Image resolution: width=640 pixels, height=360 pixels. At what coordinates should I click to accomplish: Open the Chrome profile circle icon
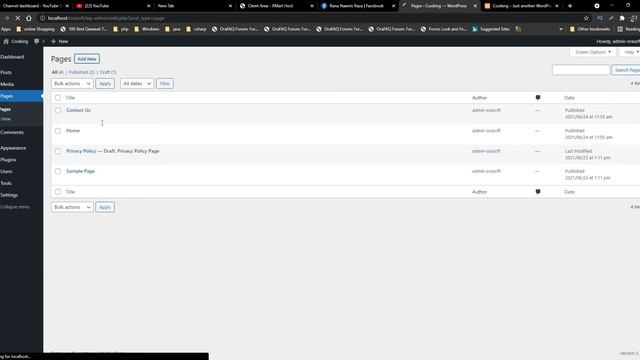click(597, 6)
